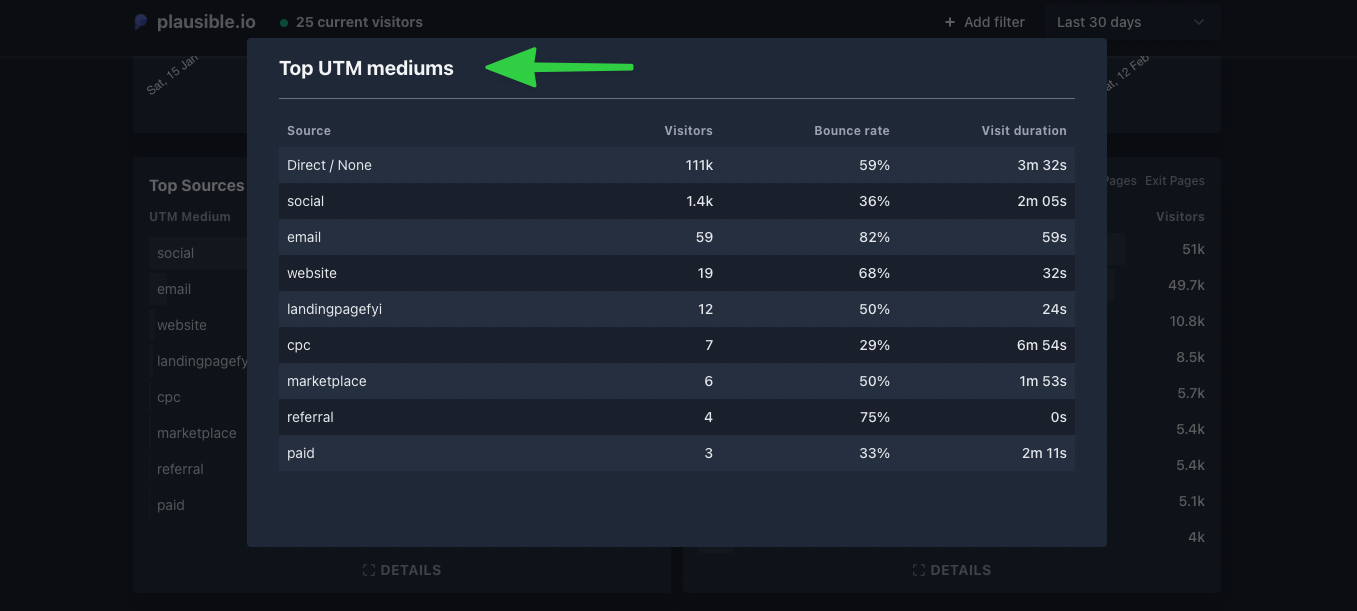Click the plus icon beside Add filter

pos(950,22)
